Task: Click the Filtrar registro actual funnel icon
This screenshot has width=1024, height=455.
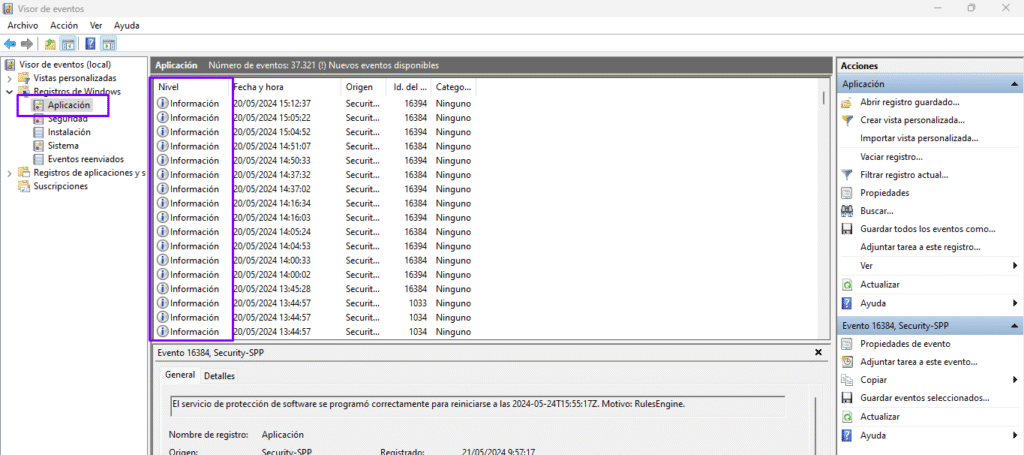Action: pyautogui.click(x=847, y=175)
